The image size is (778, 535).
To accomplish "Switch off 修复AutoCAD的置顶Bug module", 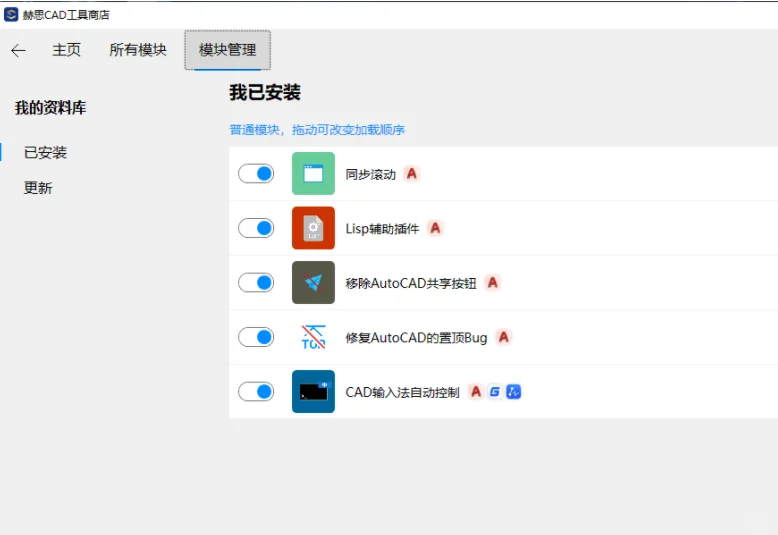I will 256,337.
